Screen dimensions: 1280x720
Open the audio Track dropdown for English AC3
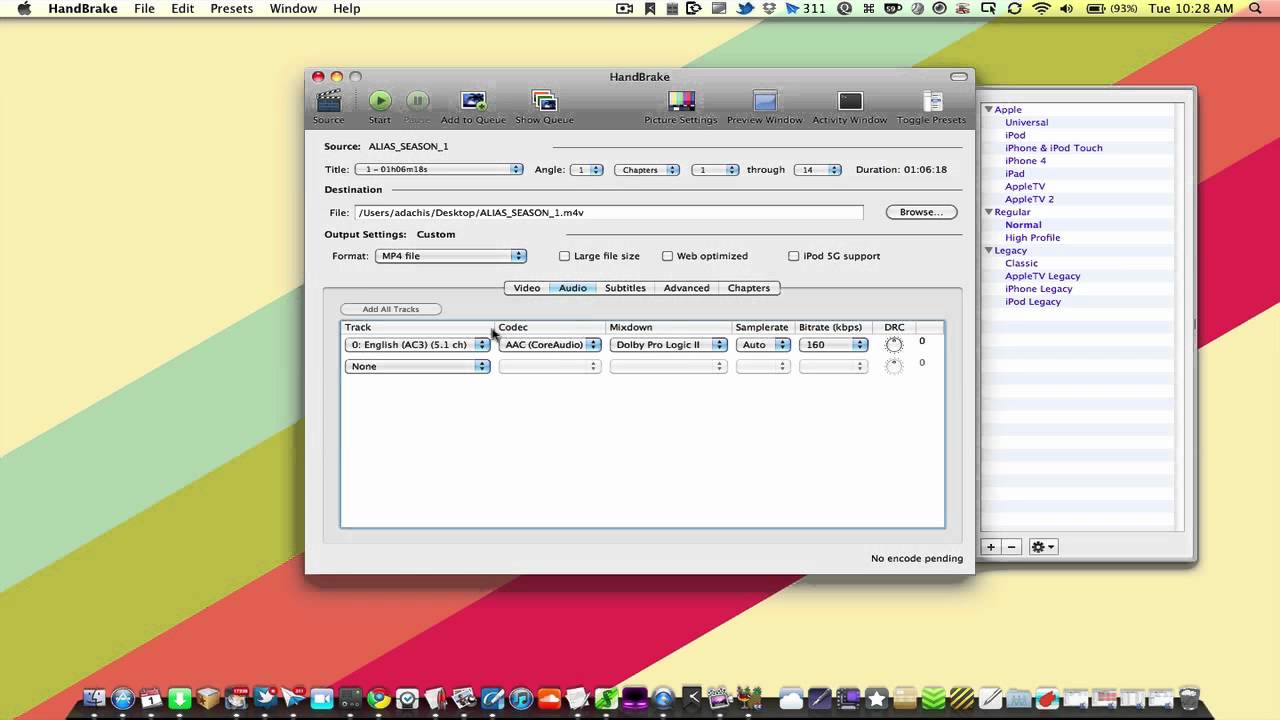point(417,345)
